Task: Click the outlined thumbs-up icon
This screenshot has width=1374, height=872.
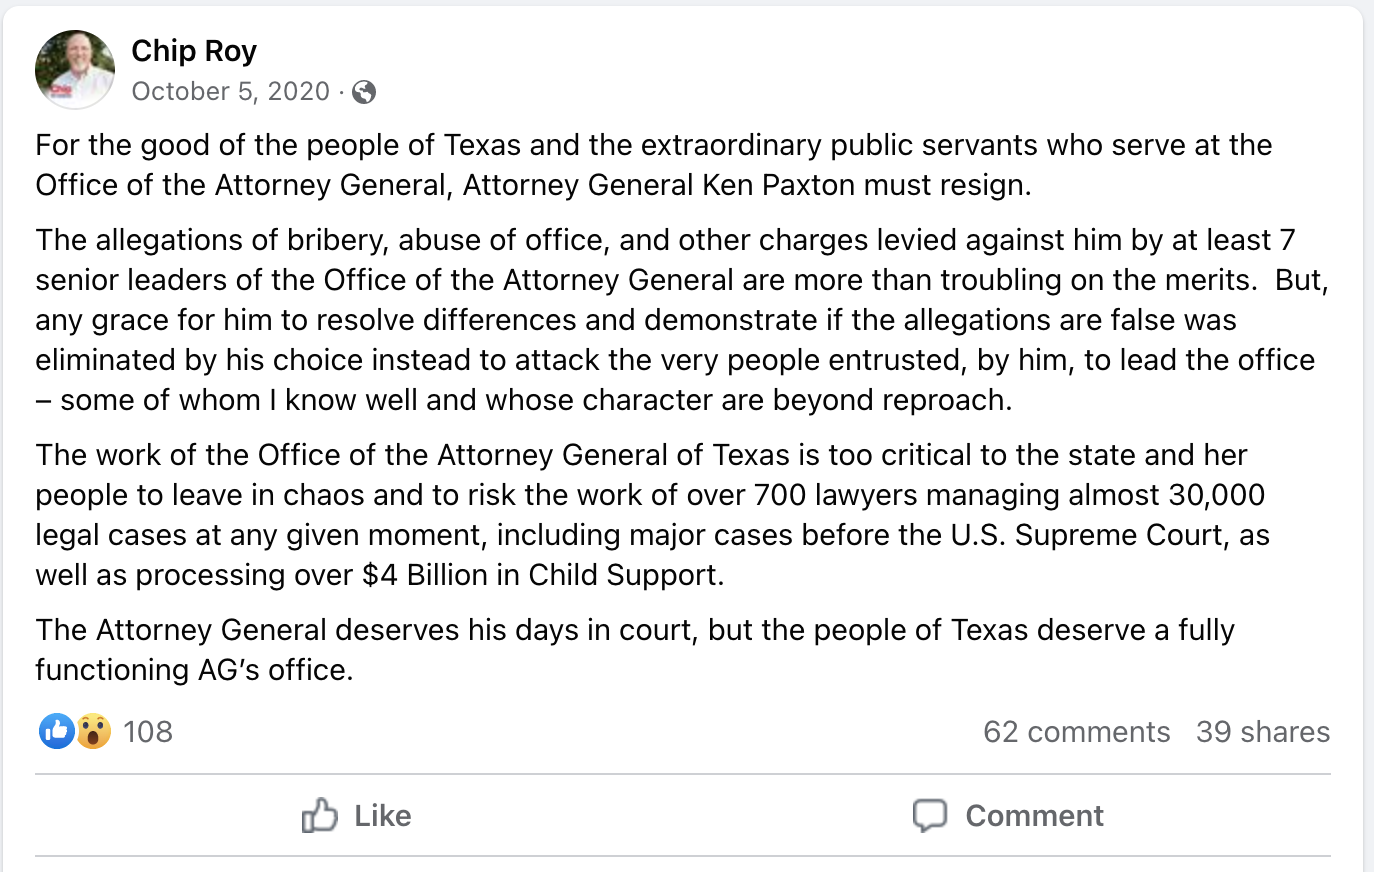Action: [x=320, y=815]
